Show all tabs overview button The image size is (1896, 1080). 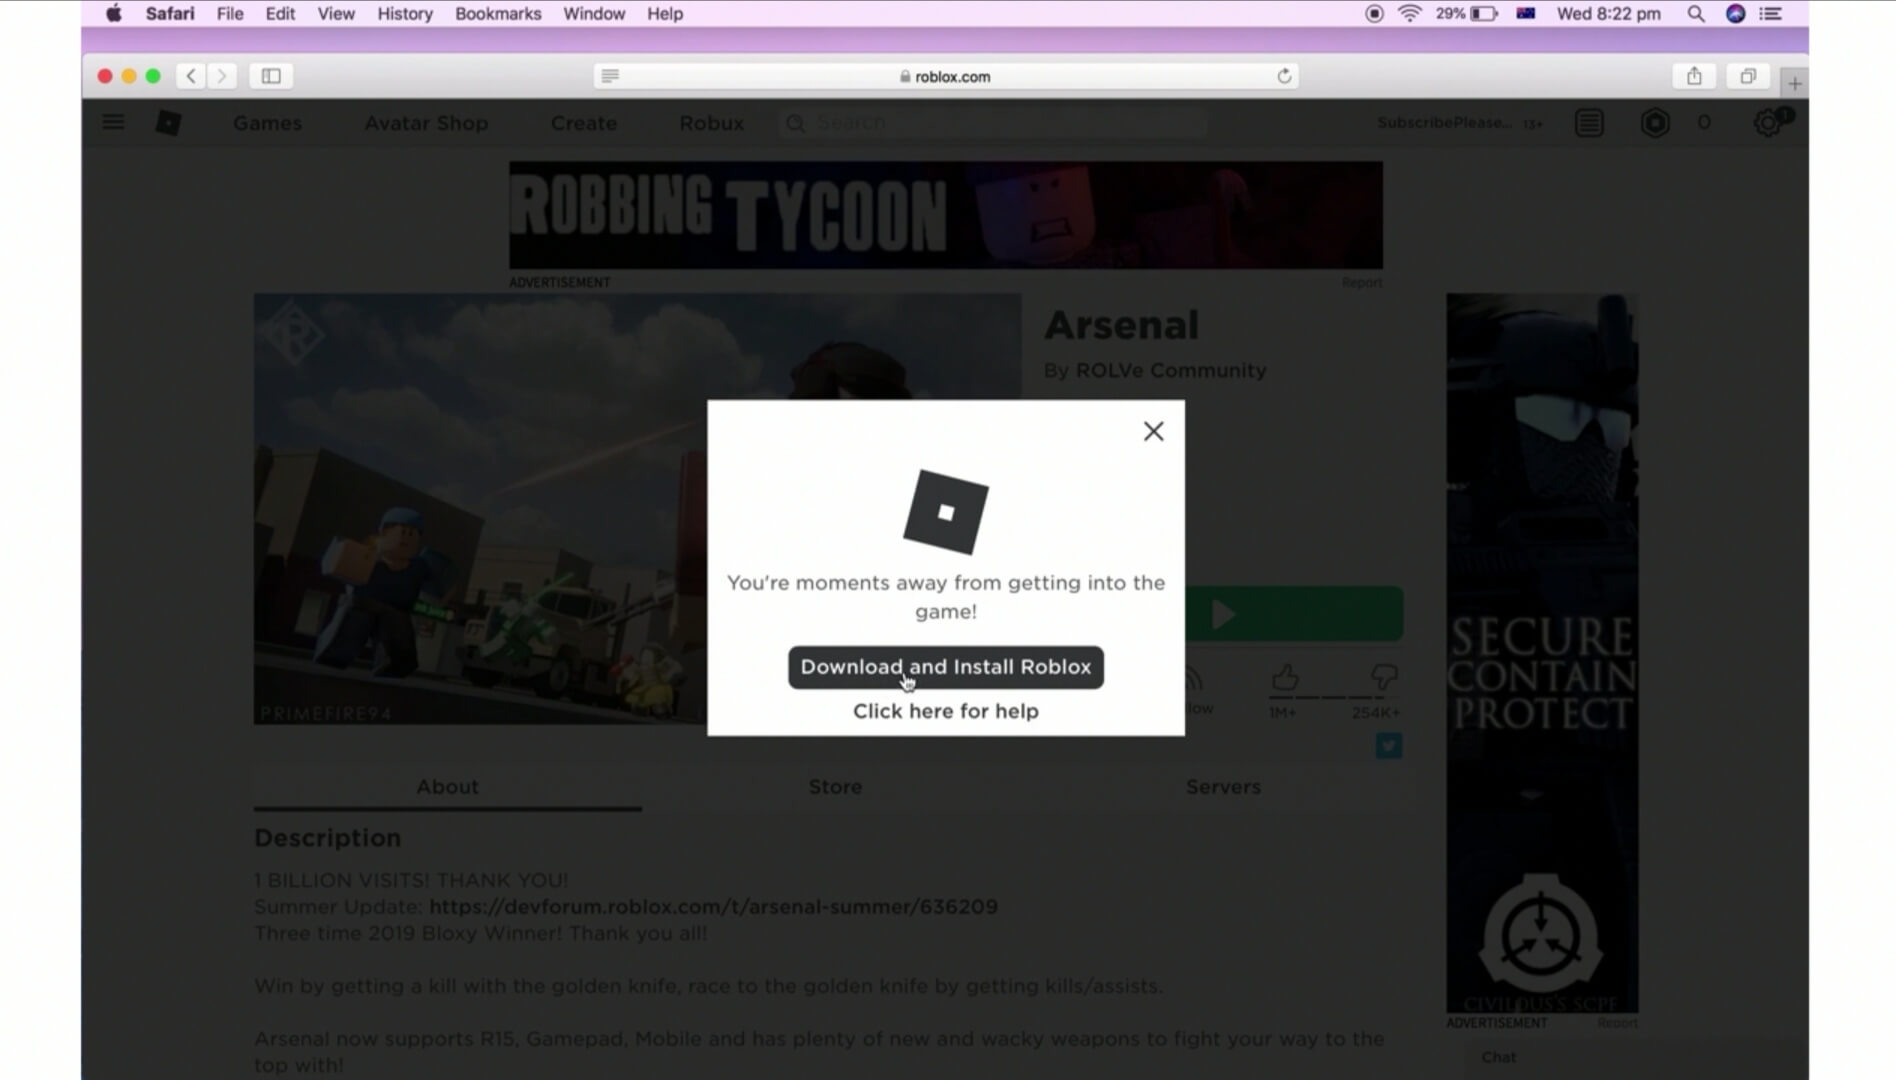tap(1748, 76)
